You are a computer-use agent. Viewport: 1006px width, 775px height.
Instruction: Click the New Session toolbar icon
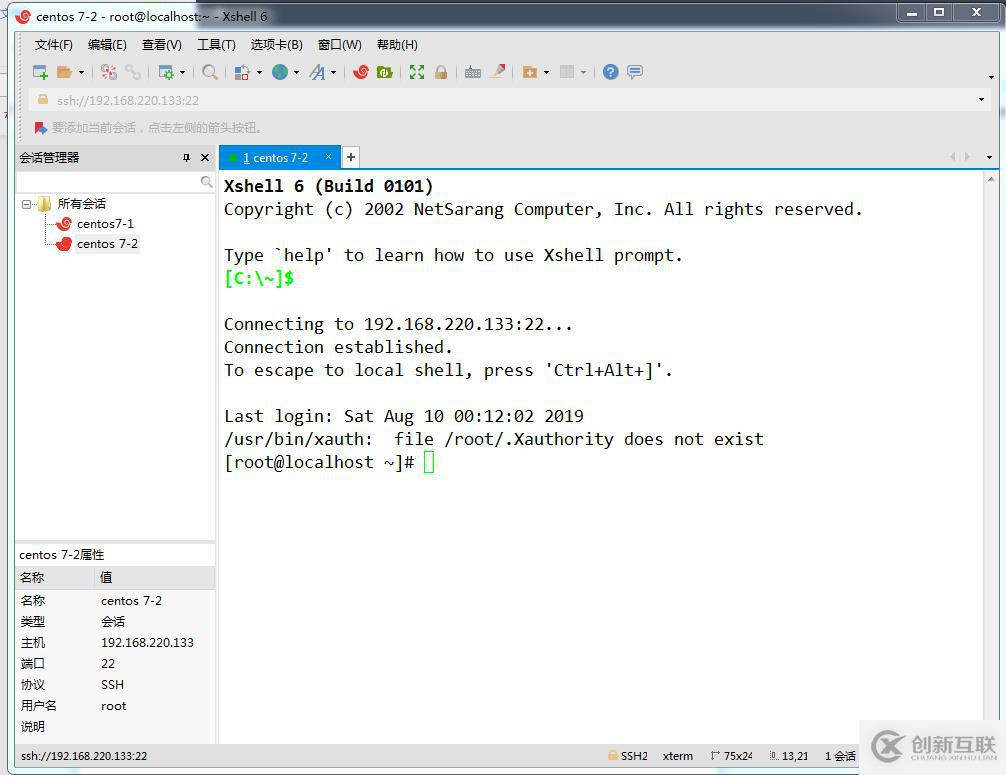pyautogui.click(x=40, y=72)
